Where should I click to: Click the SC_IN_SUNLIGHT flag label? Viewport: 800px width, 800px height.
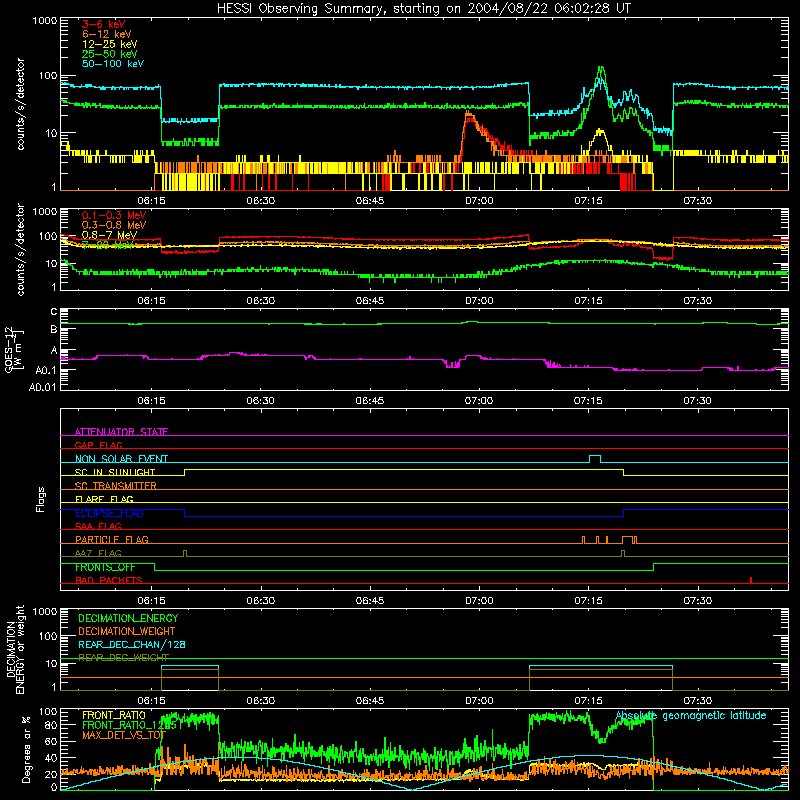(x=115, y=472)
